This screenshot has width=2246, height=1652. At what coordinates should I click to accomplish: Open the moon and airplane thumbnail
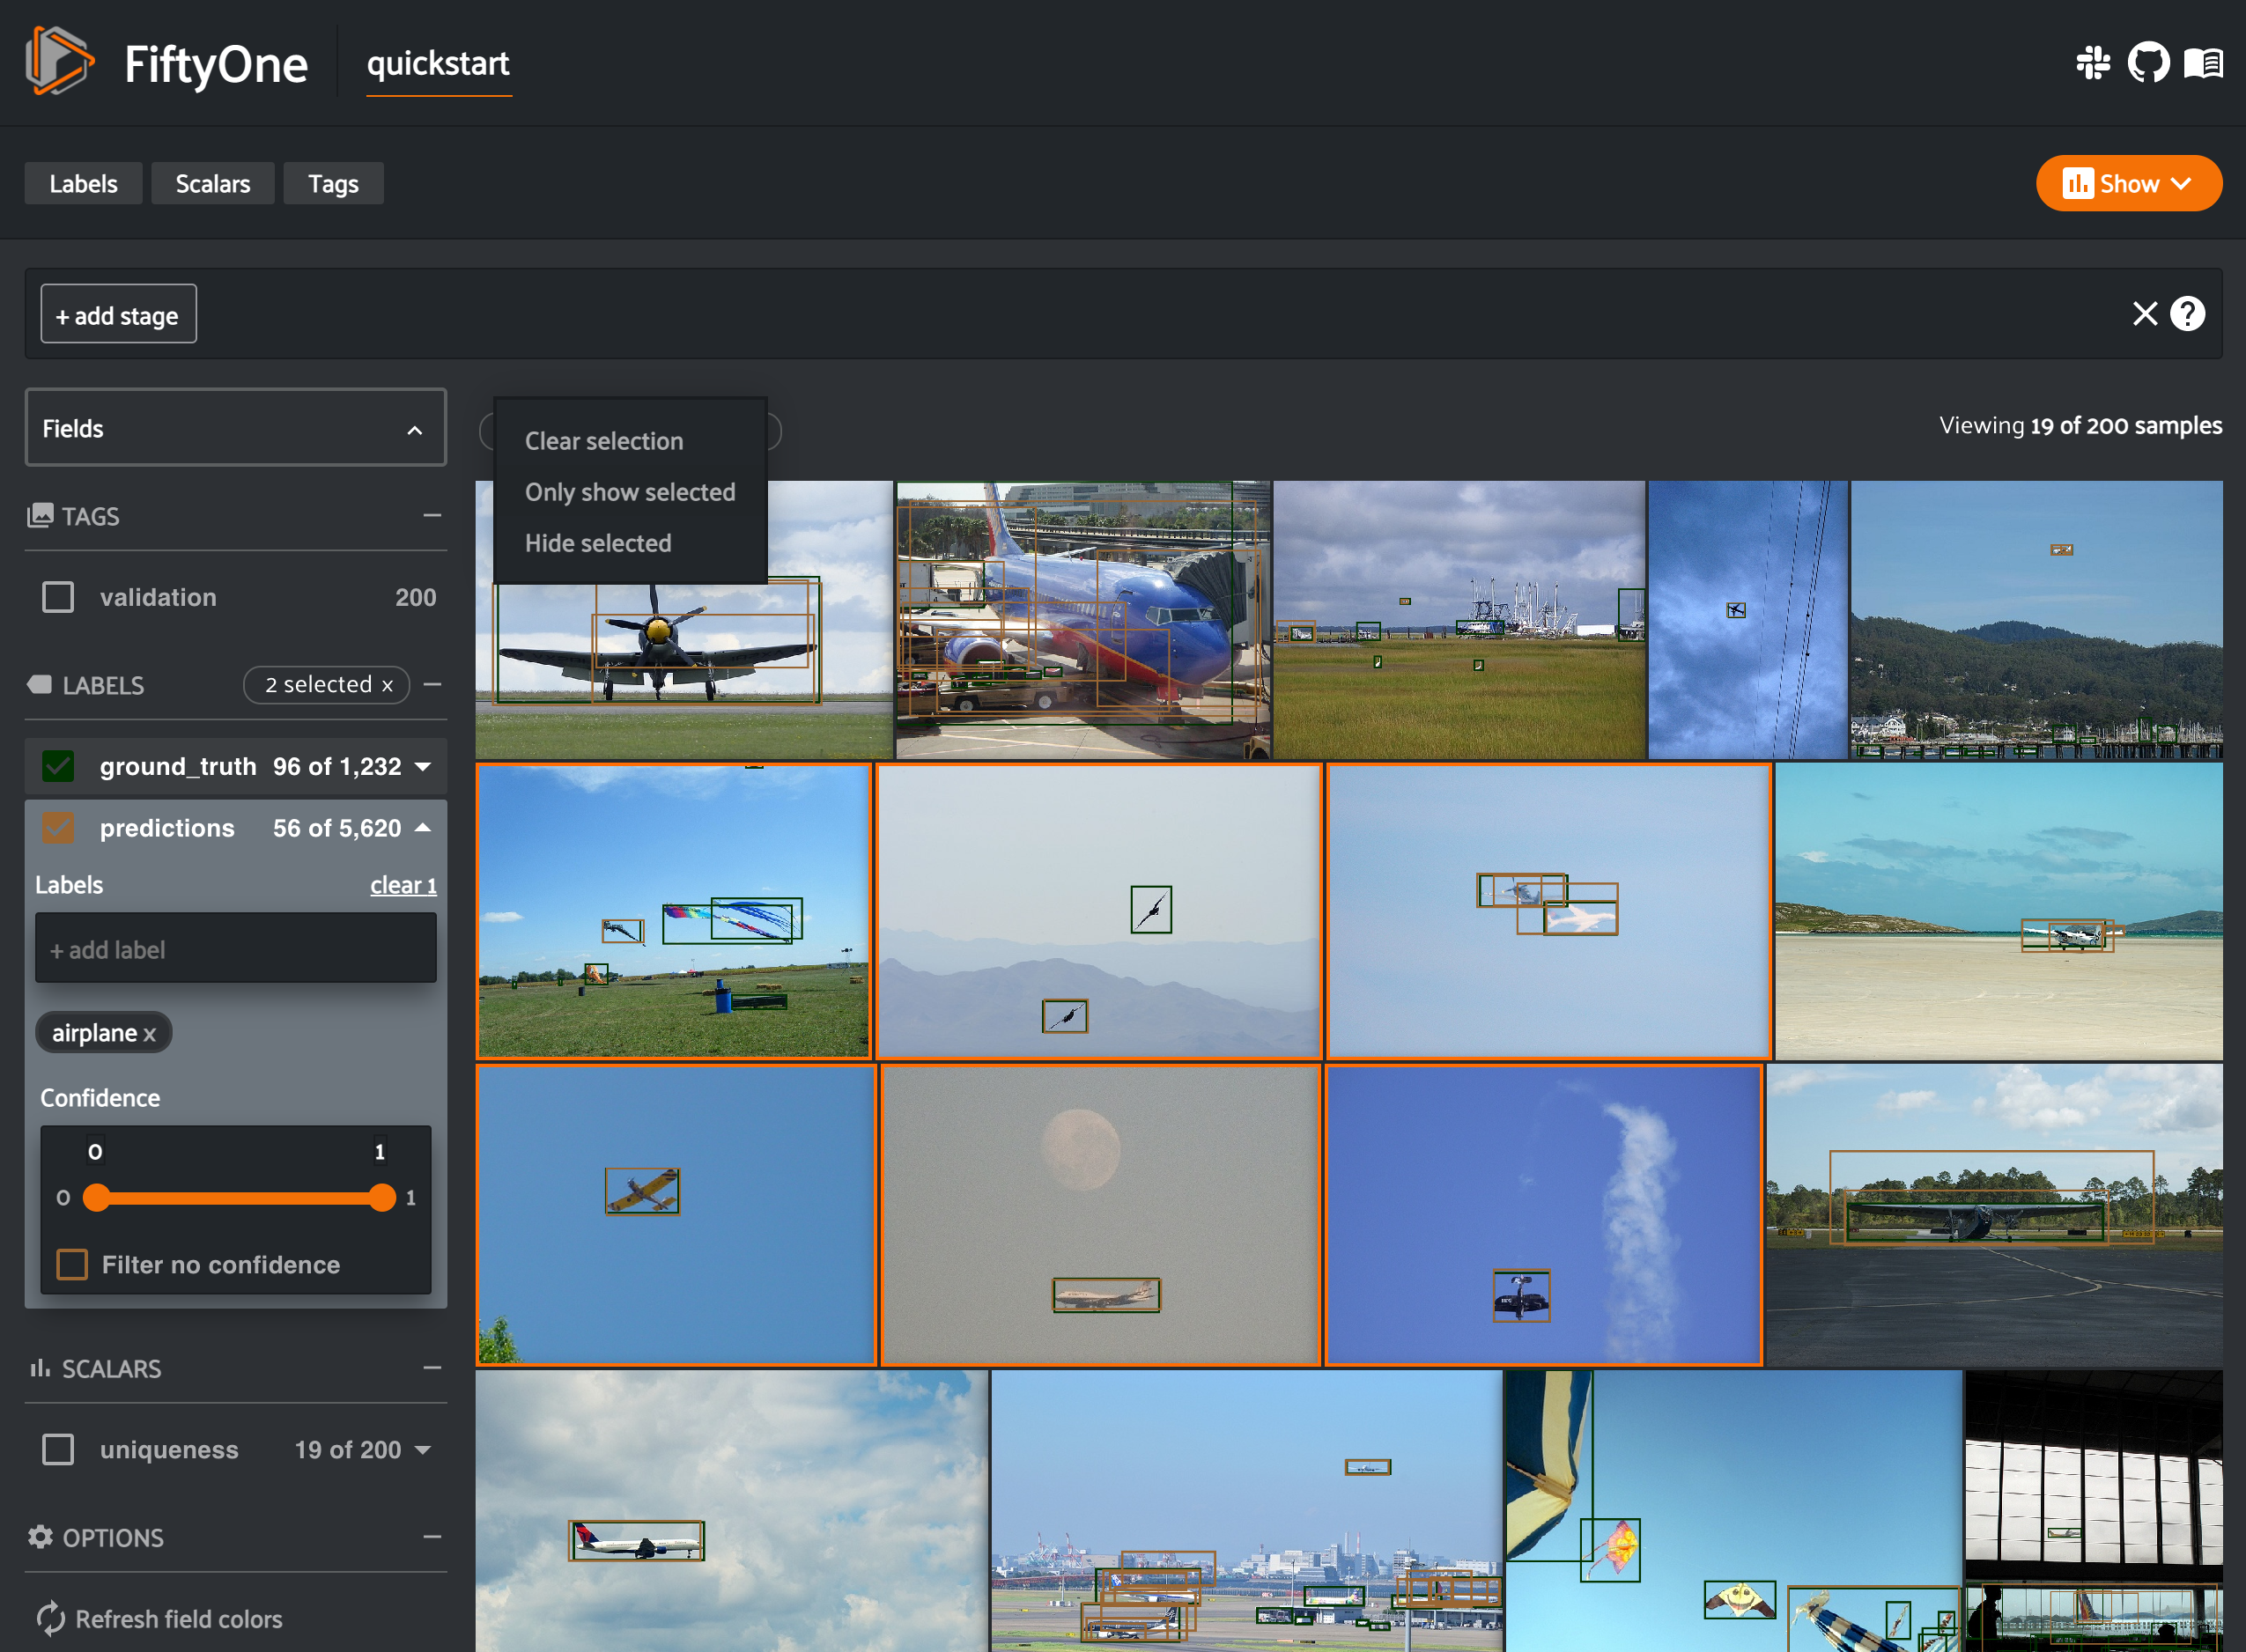coord(1100,1215)
